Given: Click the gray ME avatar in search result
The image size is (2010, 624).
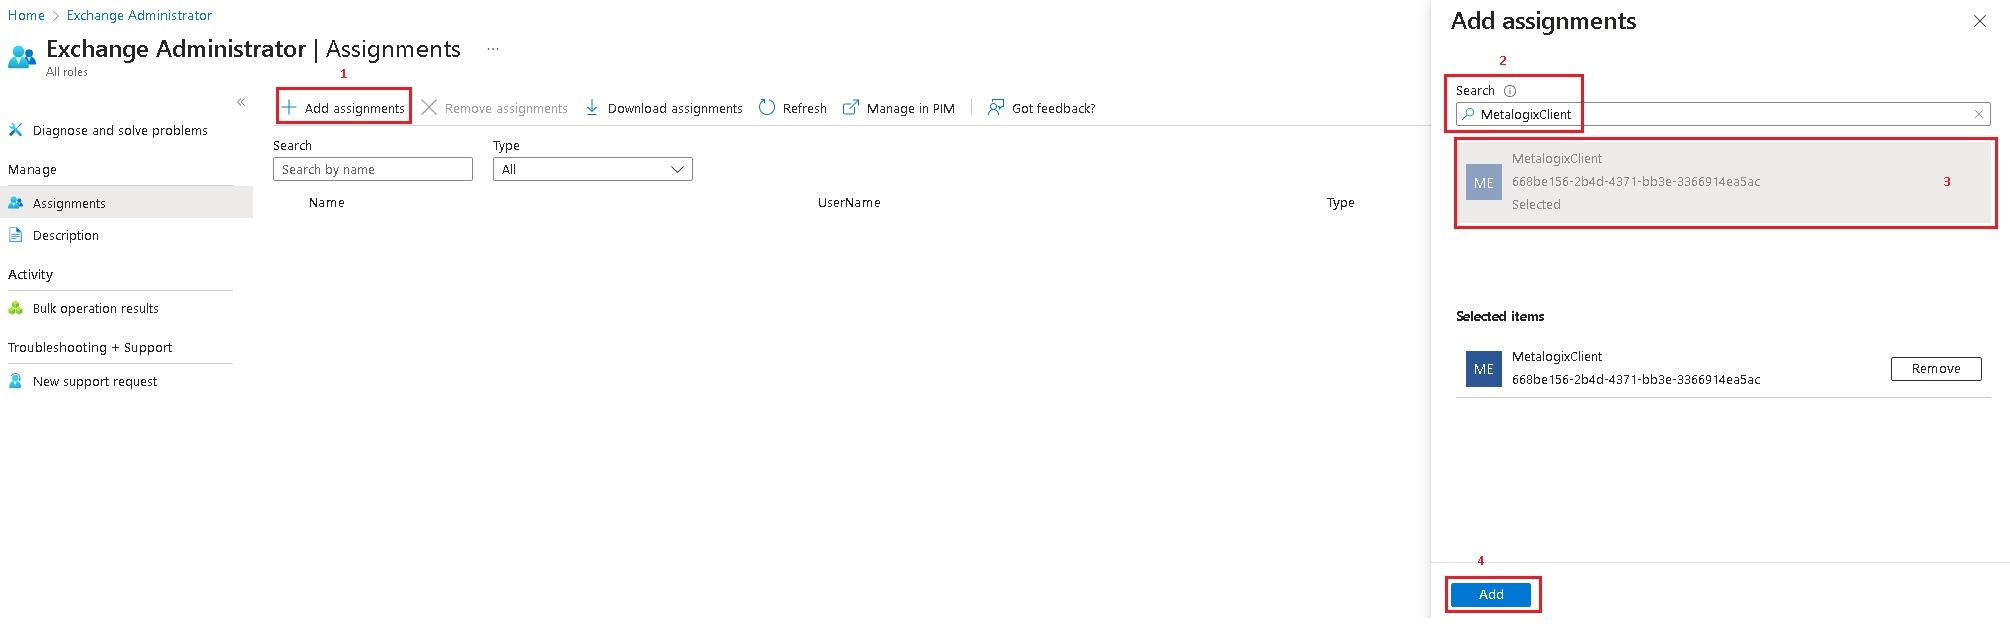Looking at the screenshot, I should tap(1484, 183).
